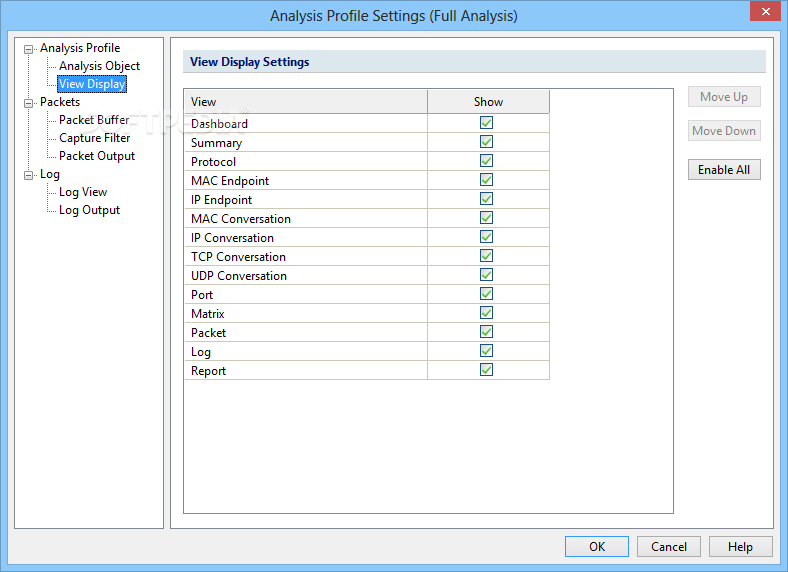Select the Report row name

[208, 371]
